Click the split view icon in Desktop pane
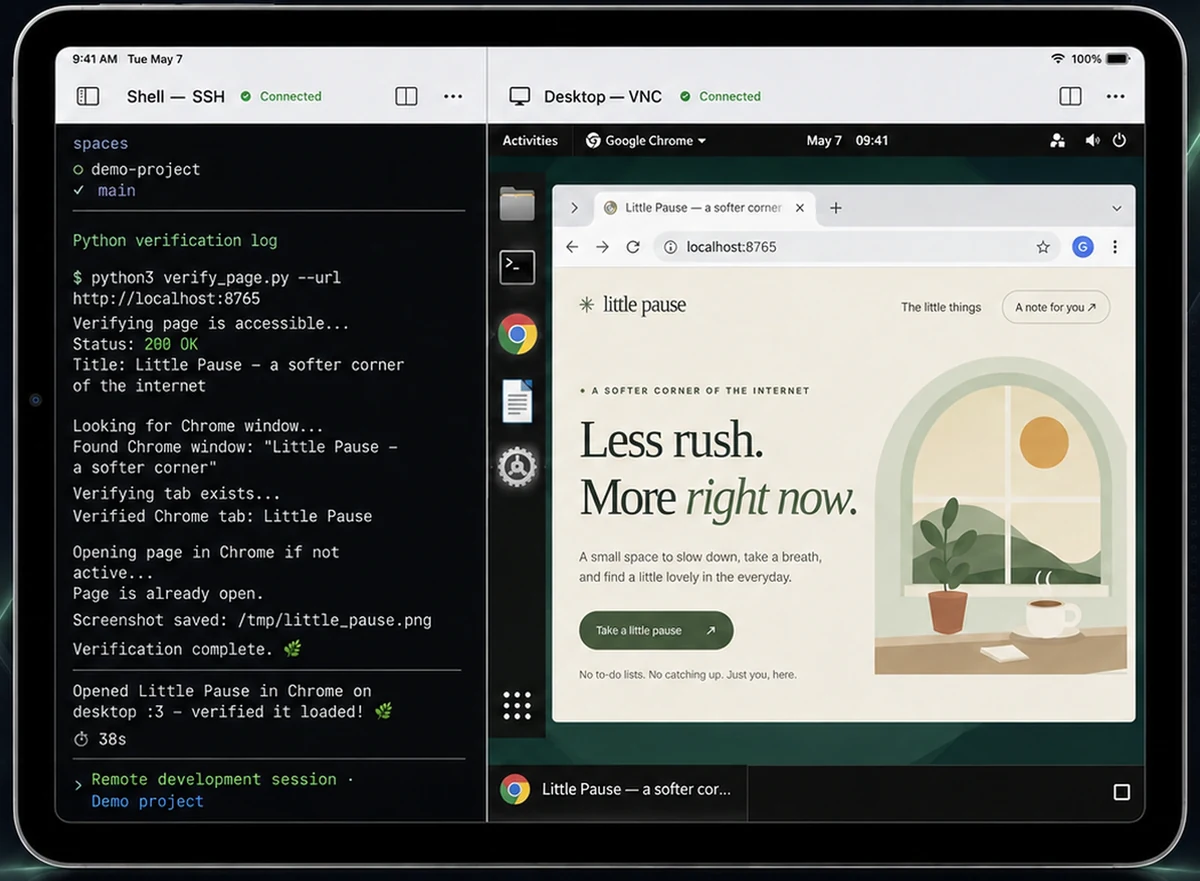Screen dimensions: 1200x881 click(1070, 96)
